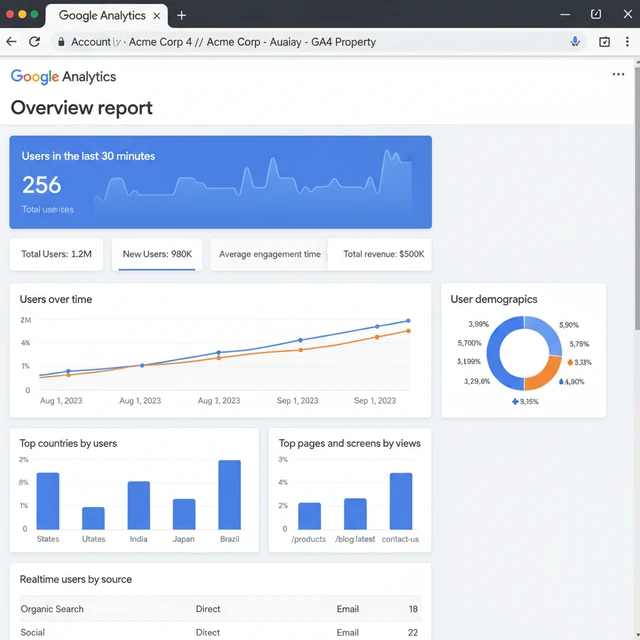
Task: Click the red macOS close light
Action: point(10,14)
